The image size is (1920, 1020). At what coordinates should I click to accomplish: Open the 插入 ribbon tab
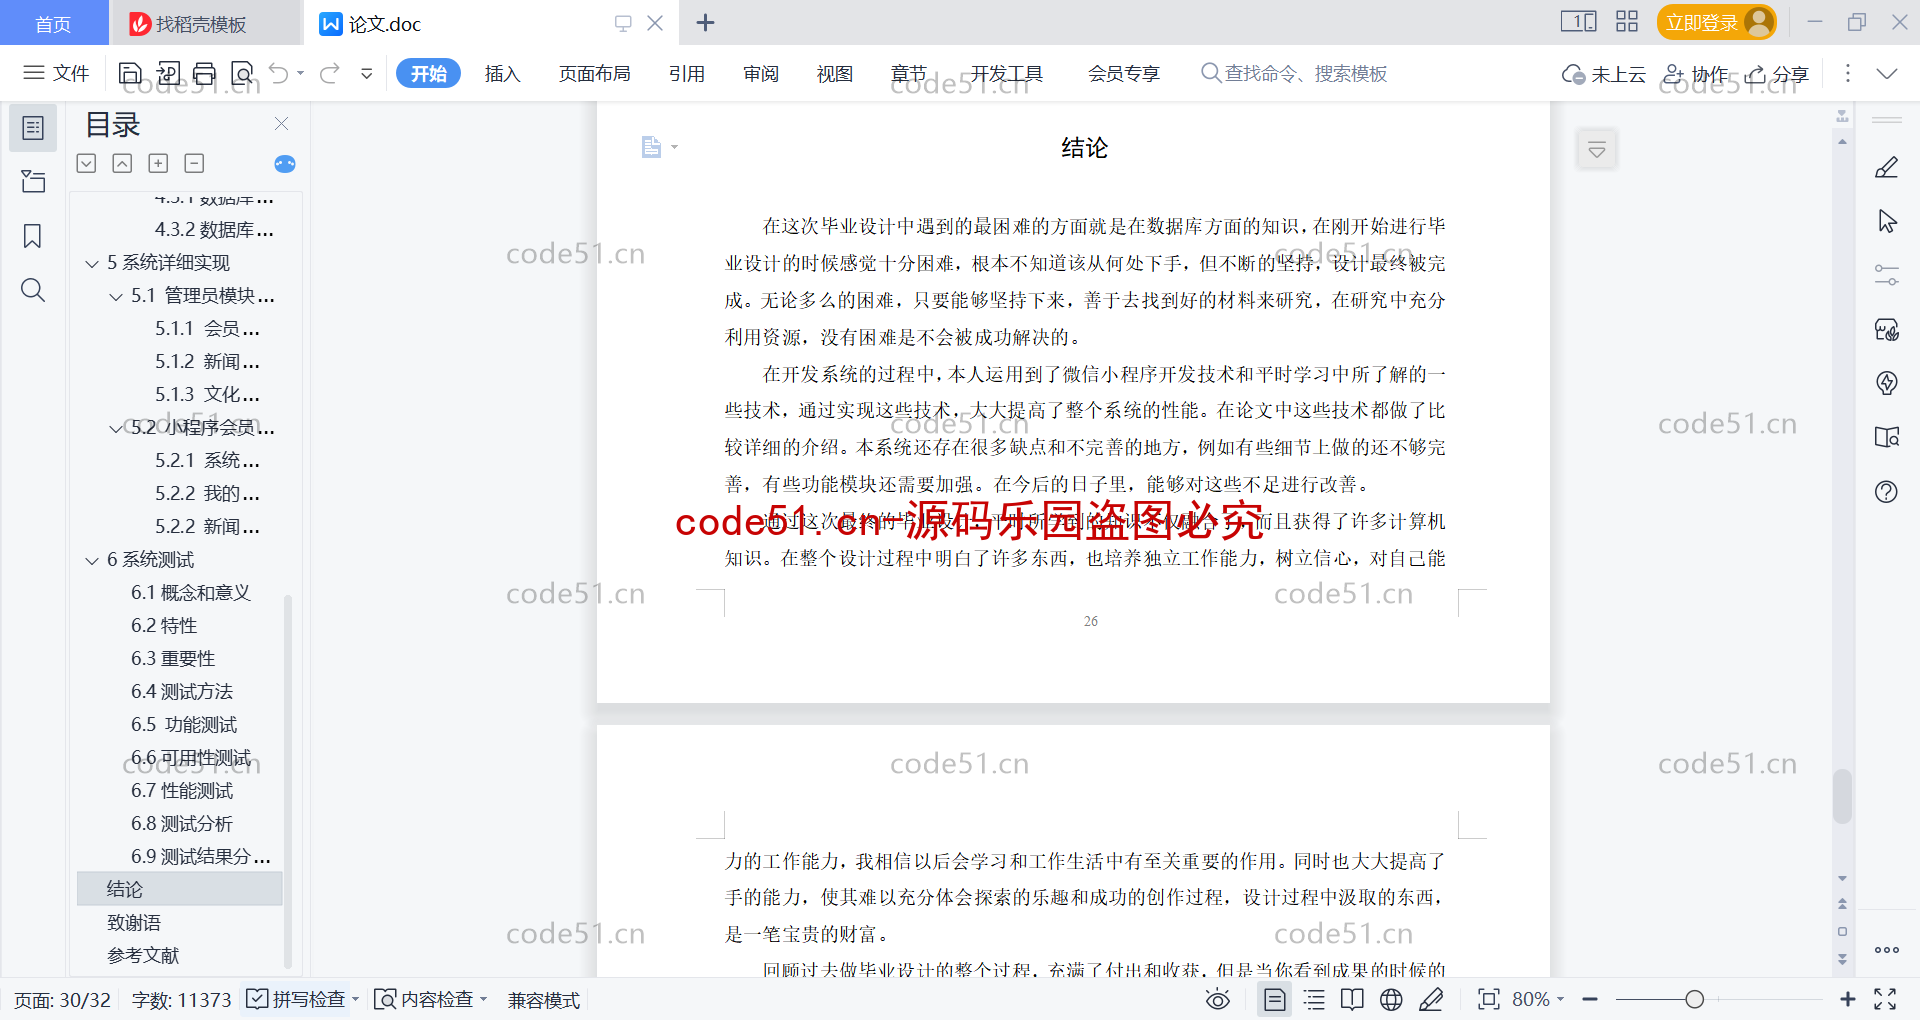[x=503, y=73]
